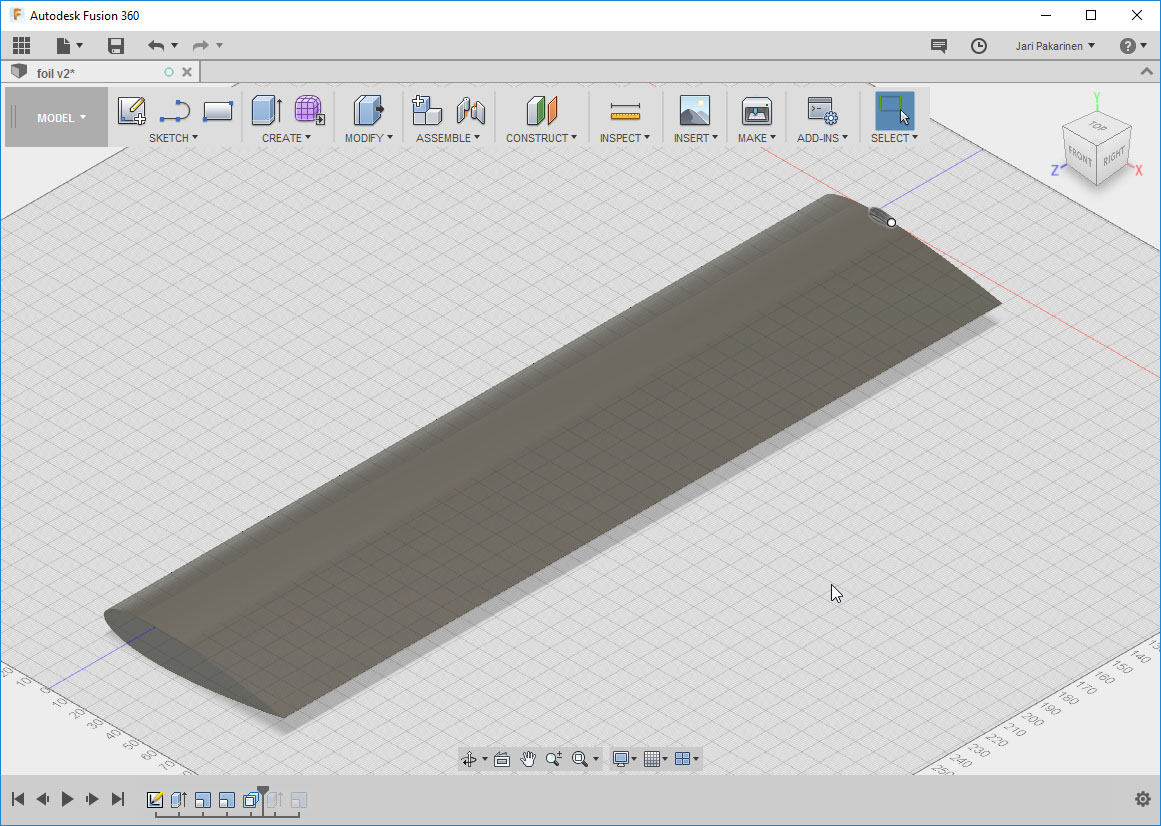Click the Insert image landscape icon
The image size is (1161, 826).
pyautogui.click(x=695, y=110)
